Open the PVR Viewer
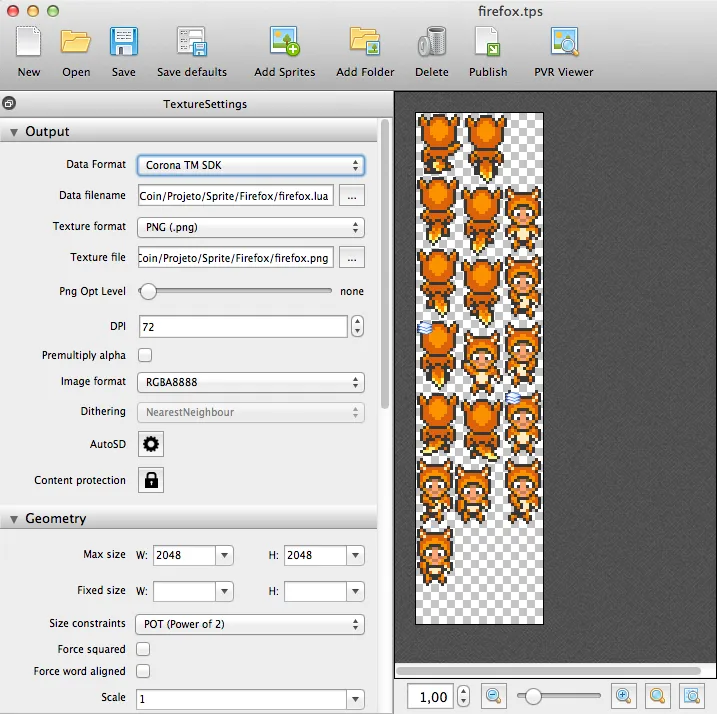This screenshot has width=717, height=714. (x=564, y=42)
